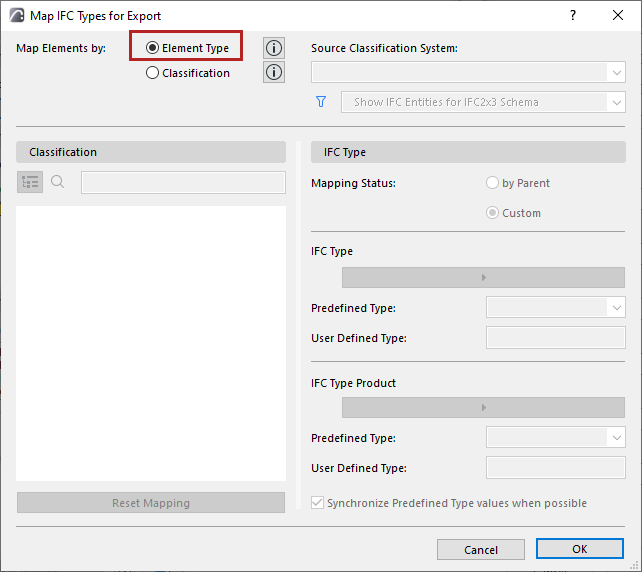642x572 pixels.
Task: Expand Show IFC Entities schema dropdown
Action: pyautogui.click(x=483, y=102)
